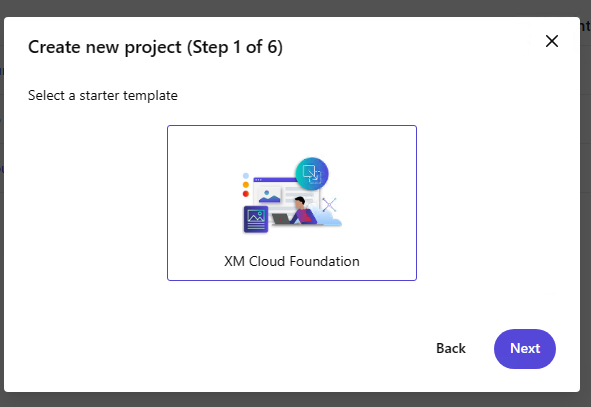591x407 pixels.
Task: Go back with the Back button
Action: point(451,349)
